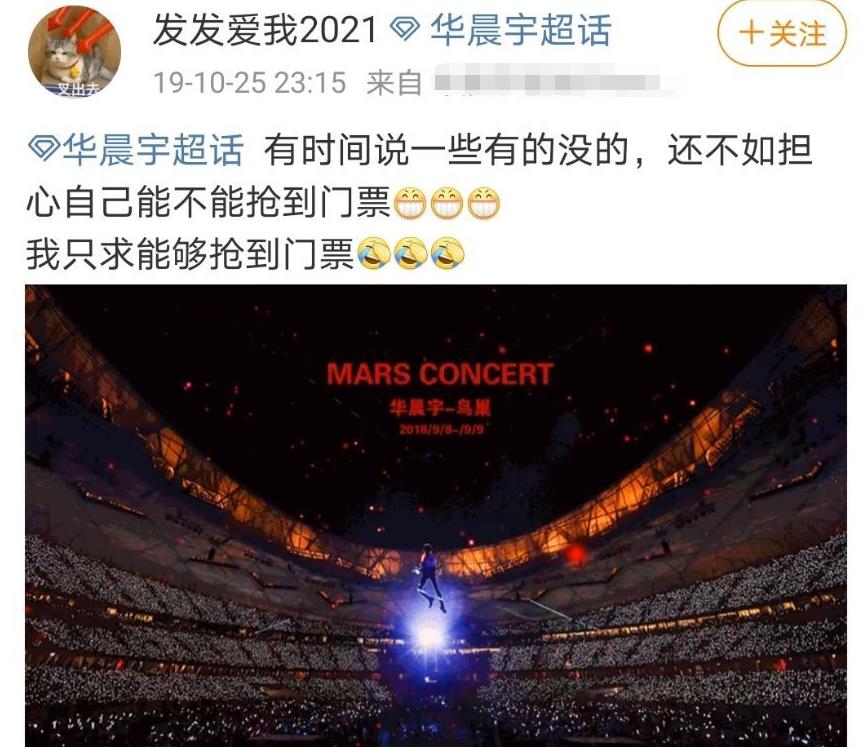Click the MARS CONCERT red title in the image
The image size is (868, 747).
pyautogui.click(x=440, y=374)
